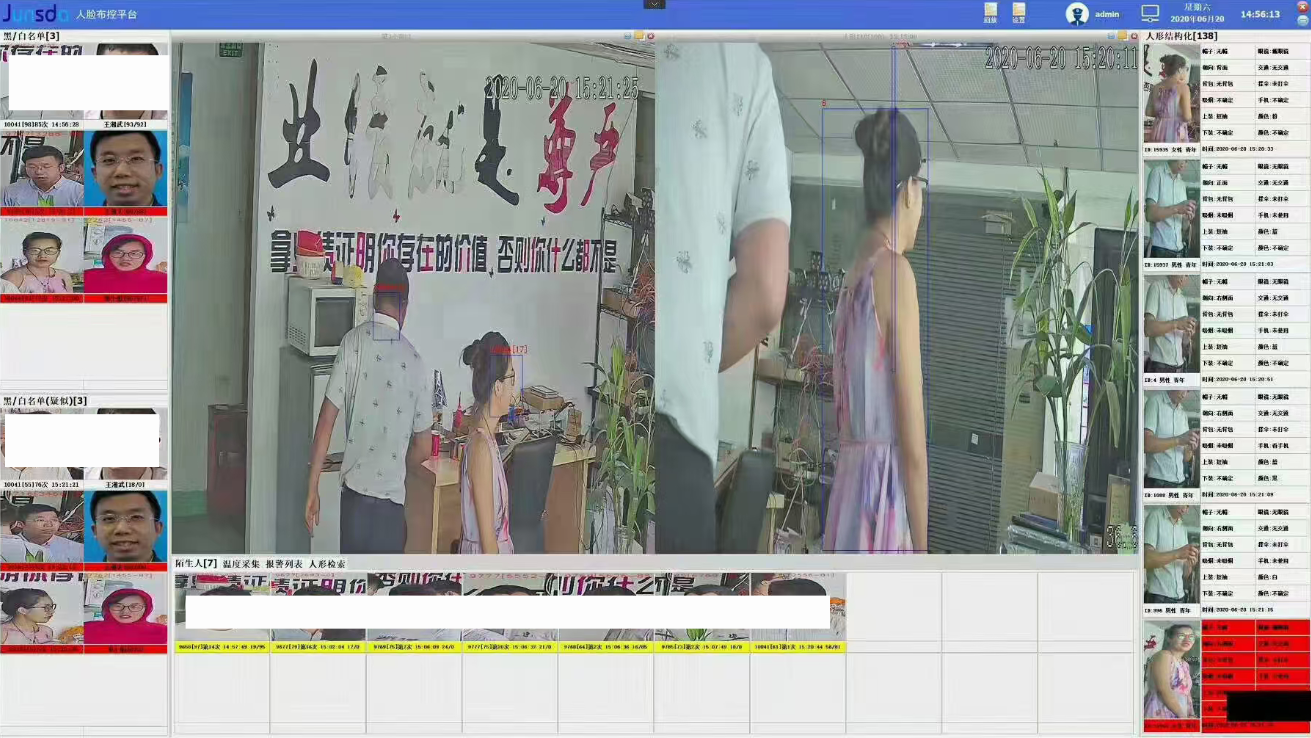The height and width of the screenshot is (738, 1311).
Task: Open the 设置 settings icon
Action: click(x=1018, y=12)
